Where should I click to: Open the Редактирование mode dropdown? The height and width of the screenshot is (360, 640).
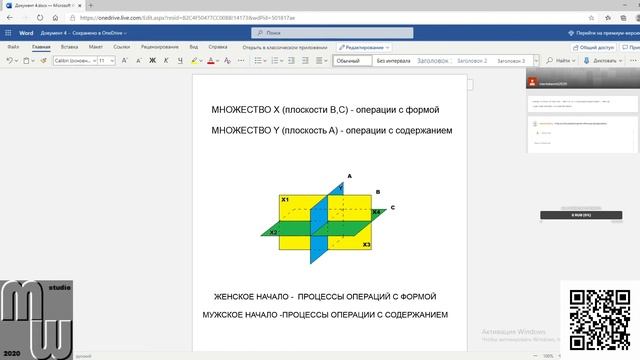pos(364,47)
